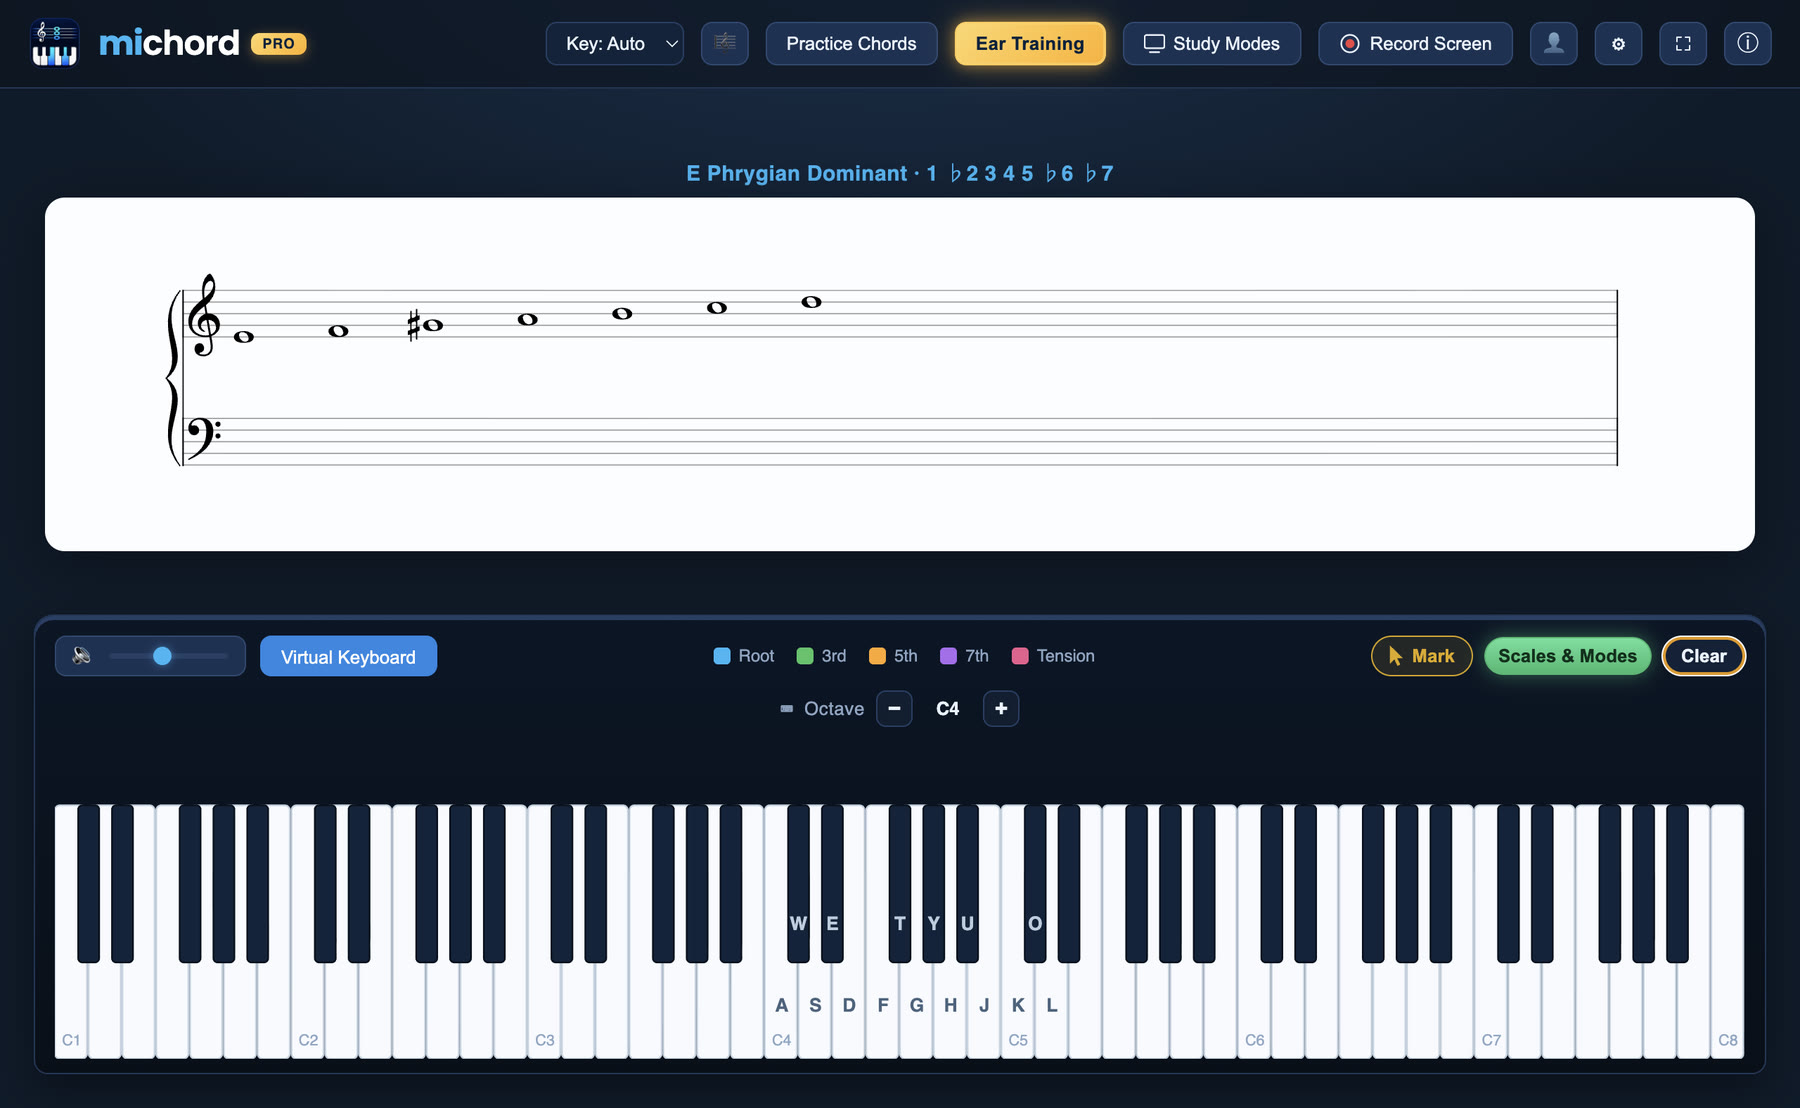The height and width of the screenshot is (1108, 1800).
Task: Click the Root blue color swatch
Action: (722, 656)
